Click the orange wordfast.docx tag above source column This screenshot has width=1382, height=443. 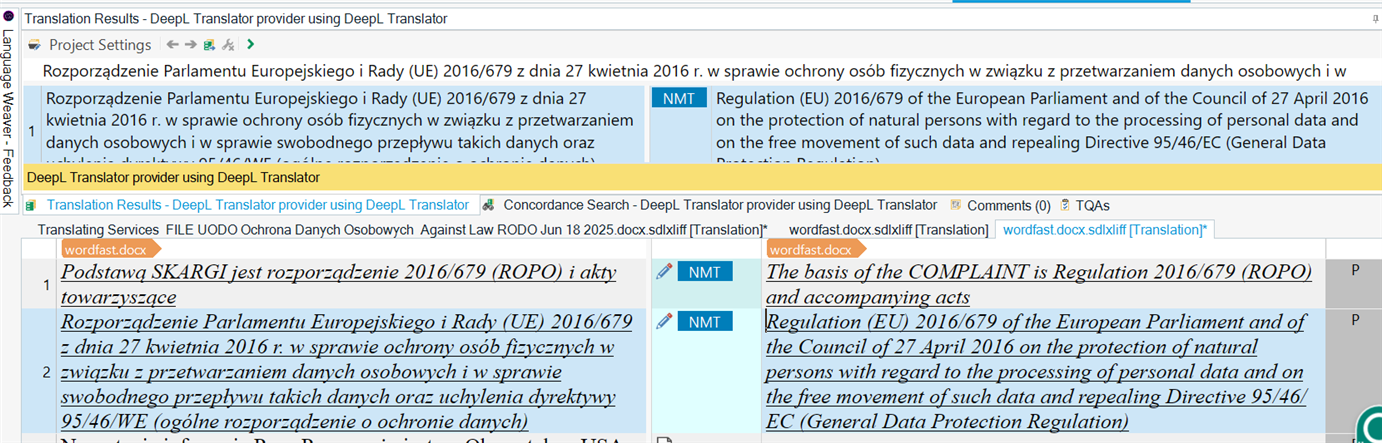pos(103,250)
